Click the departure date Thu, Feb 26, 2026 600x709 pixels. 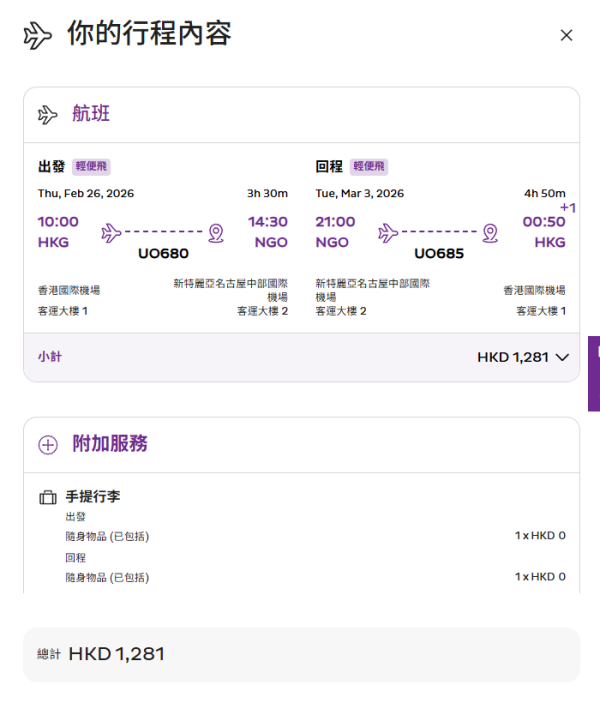pos(86,194)
